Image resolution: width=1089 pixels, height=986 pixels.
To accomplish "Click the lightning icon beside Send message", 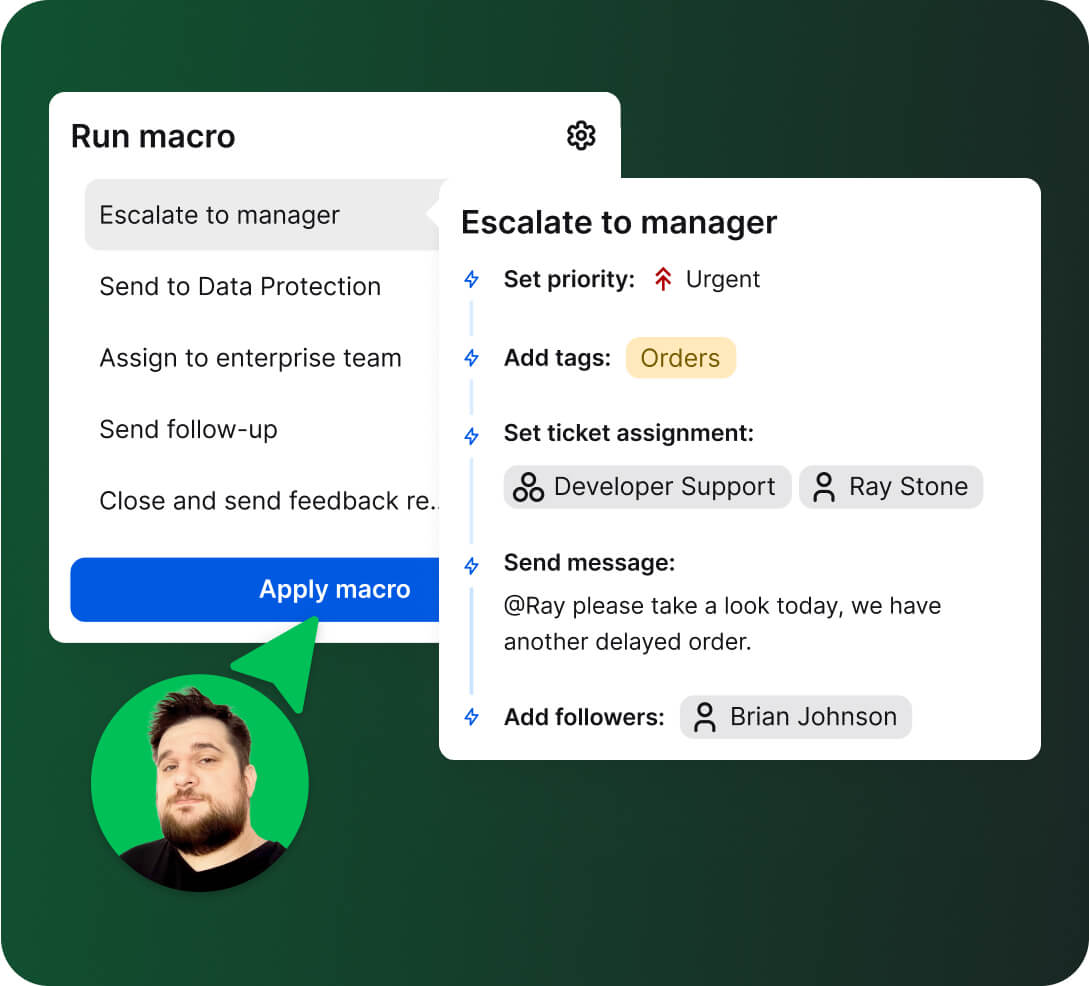I will 471,564.
